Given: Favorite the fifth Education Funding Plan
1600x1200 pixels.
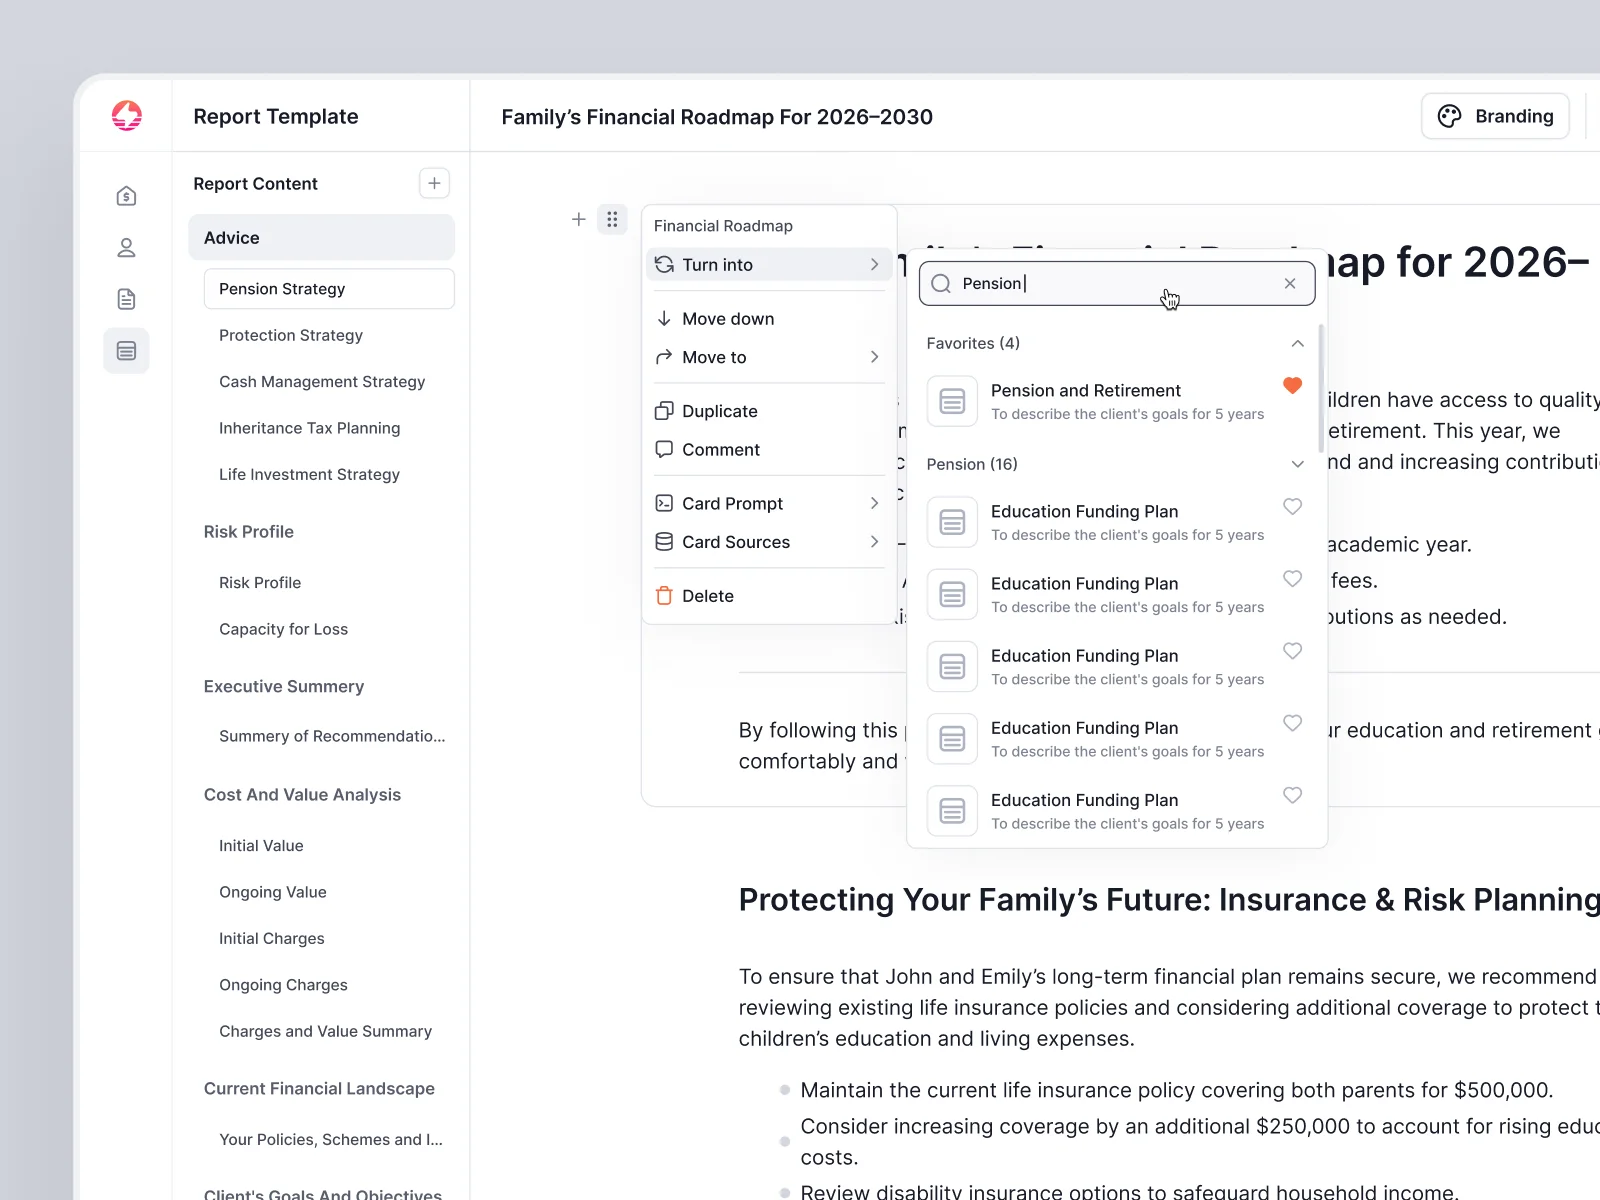Looking at the screenshot, I should pos(1292,795).
